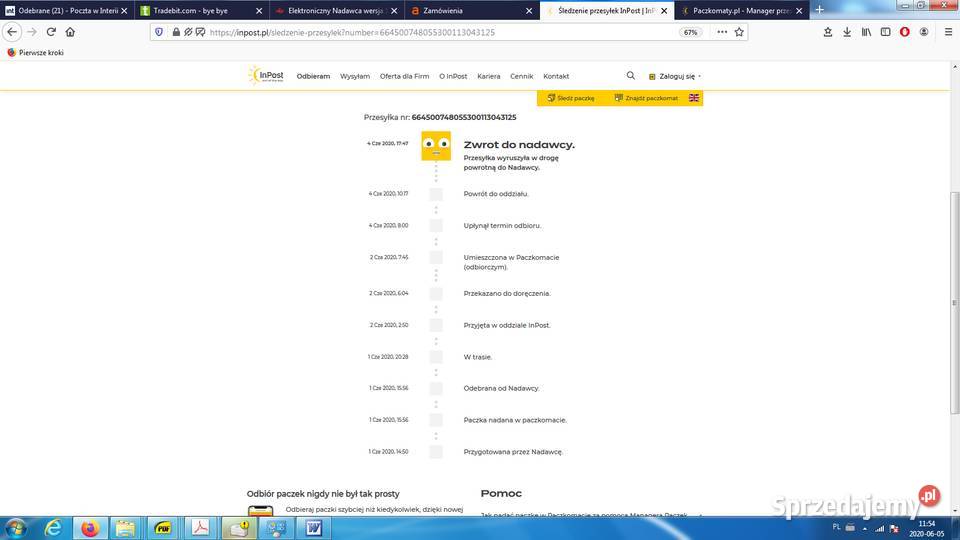Click the yellow PDF app on taskbar
The width and height of the screenshot is (960, 540).
[x=163, y=528]
